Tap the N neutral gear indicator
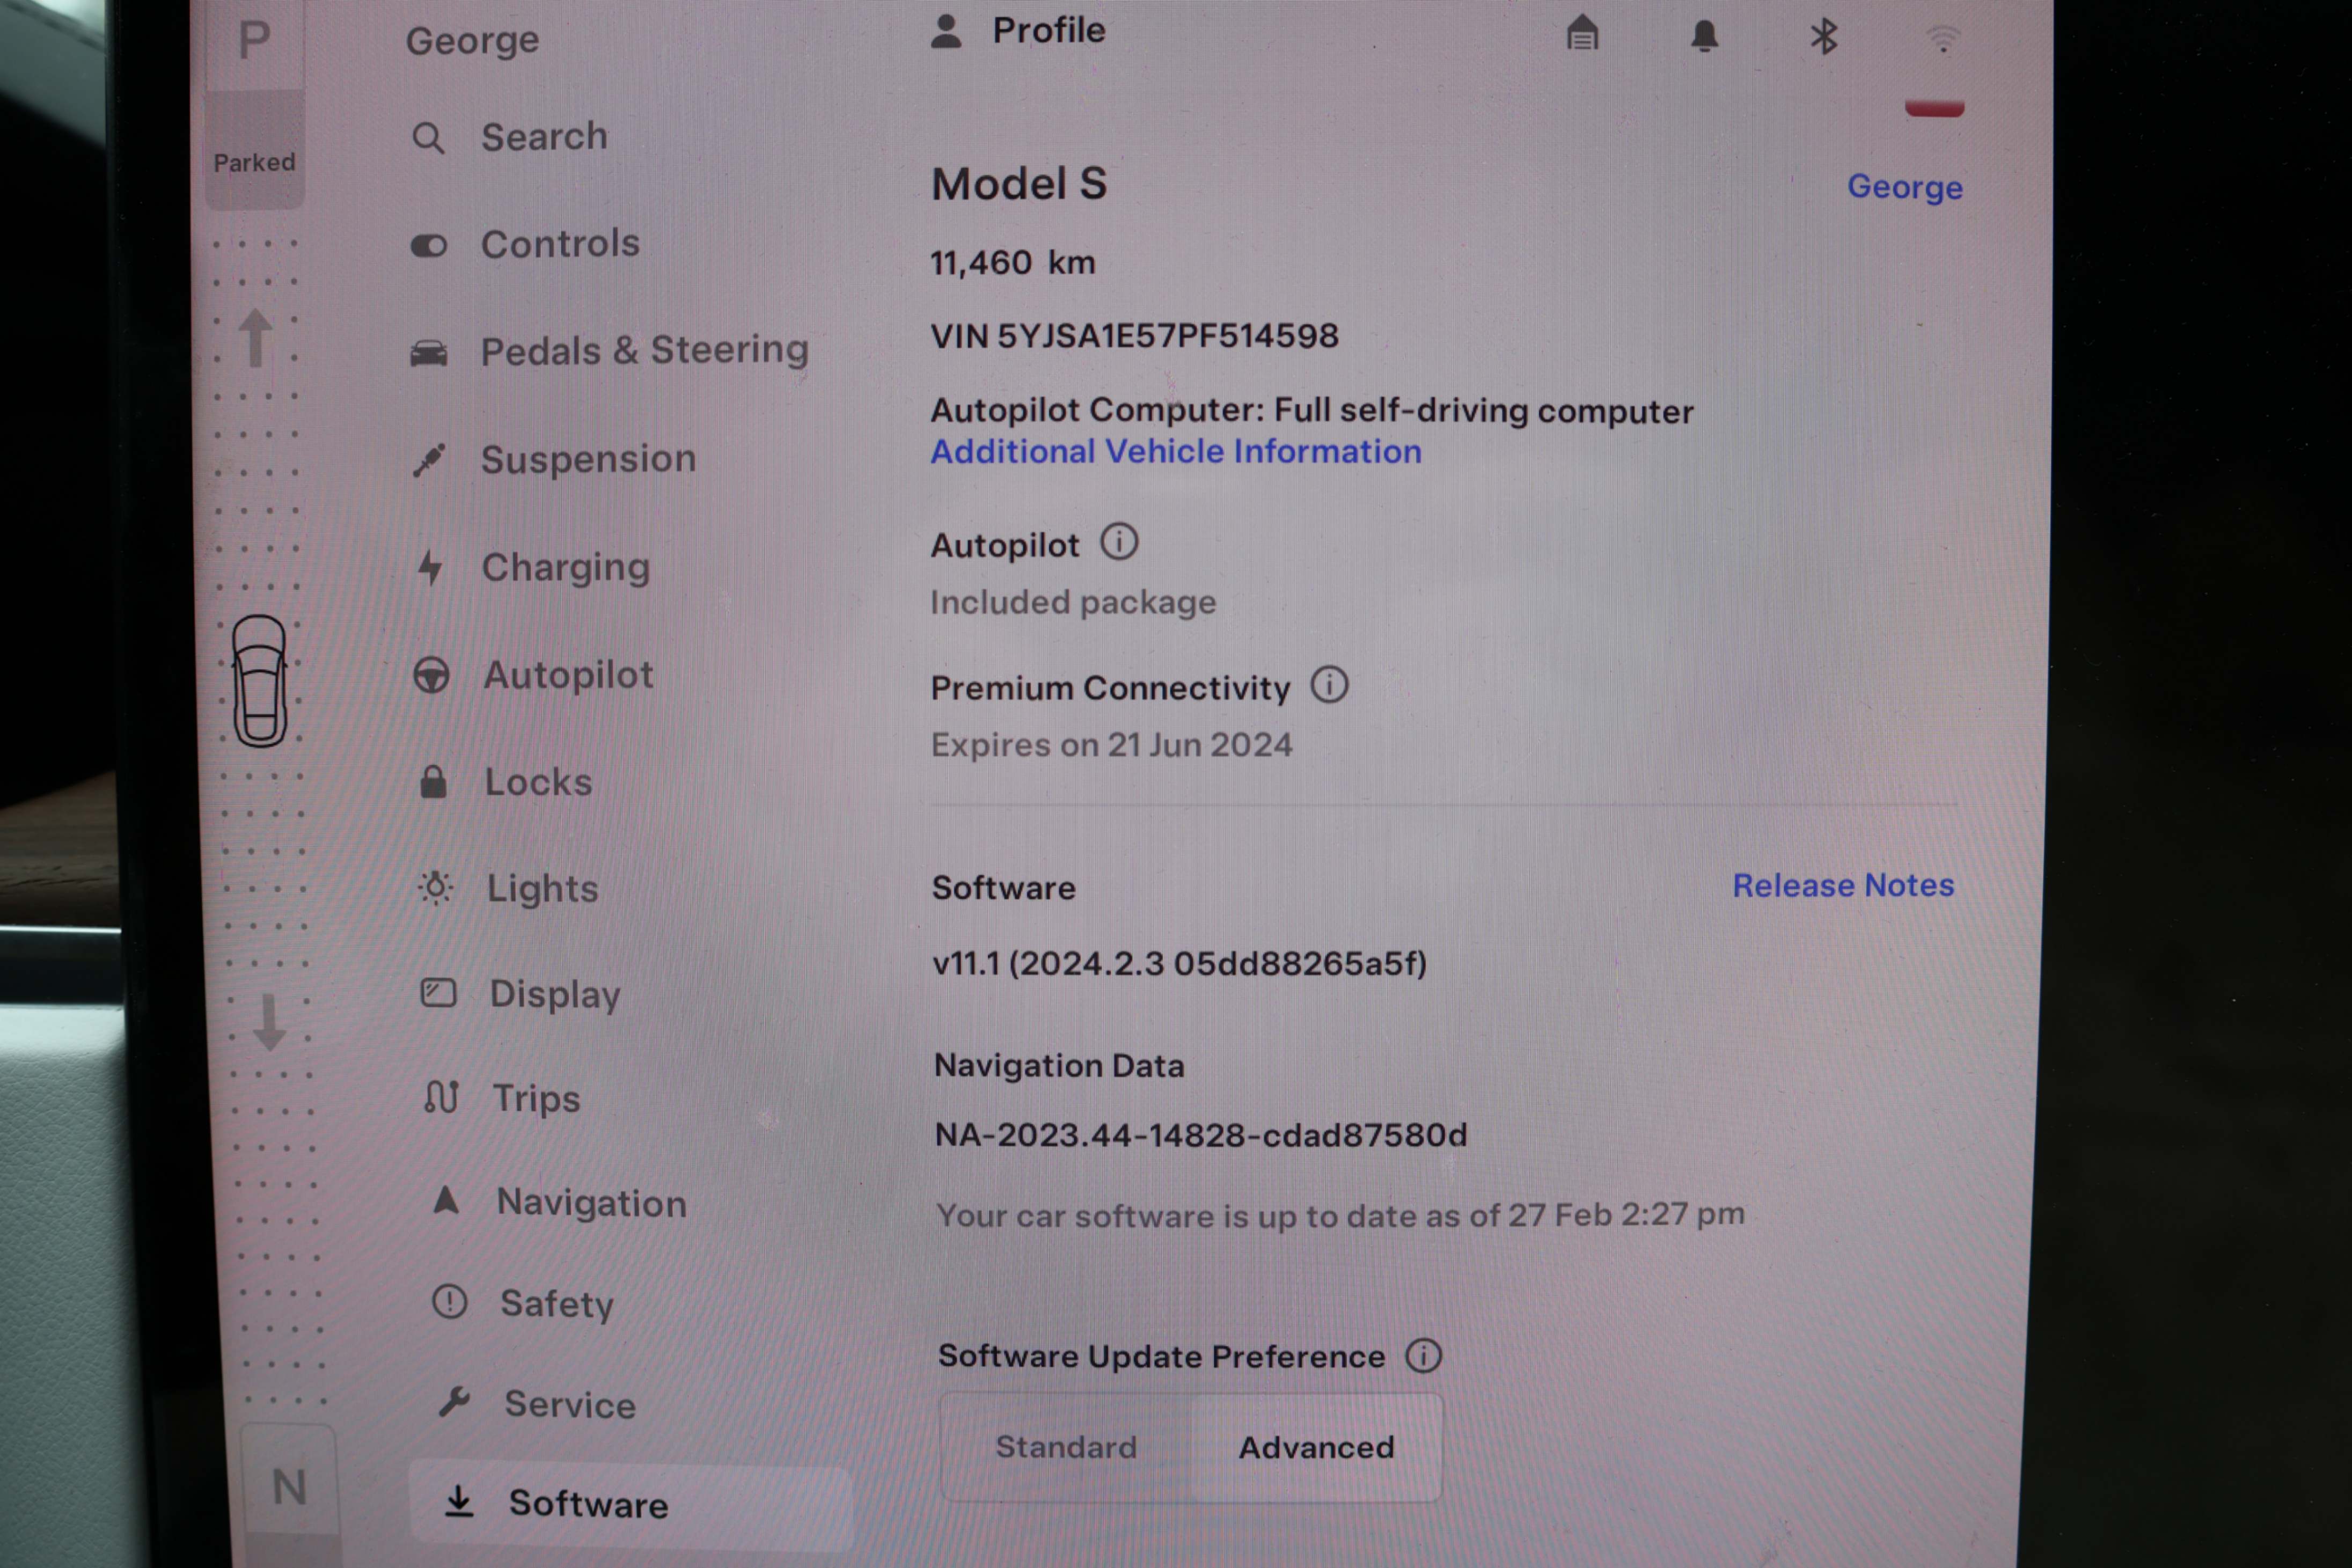The height and width of the screenshot is (1568, 2352). click(290, 1488)
